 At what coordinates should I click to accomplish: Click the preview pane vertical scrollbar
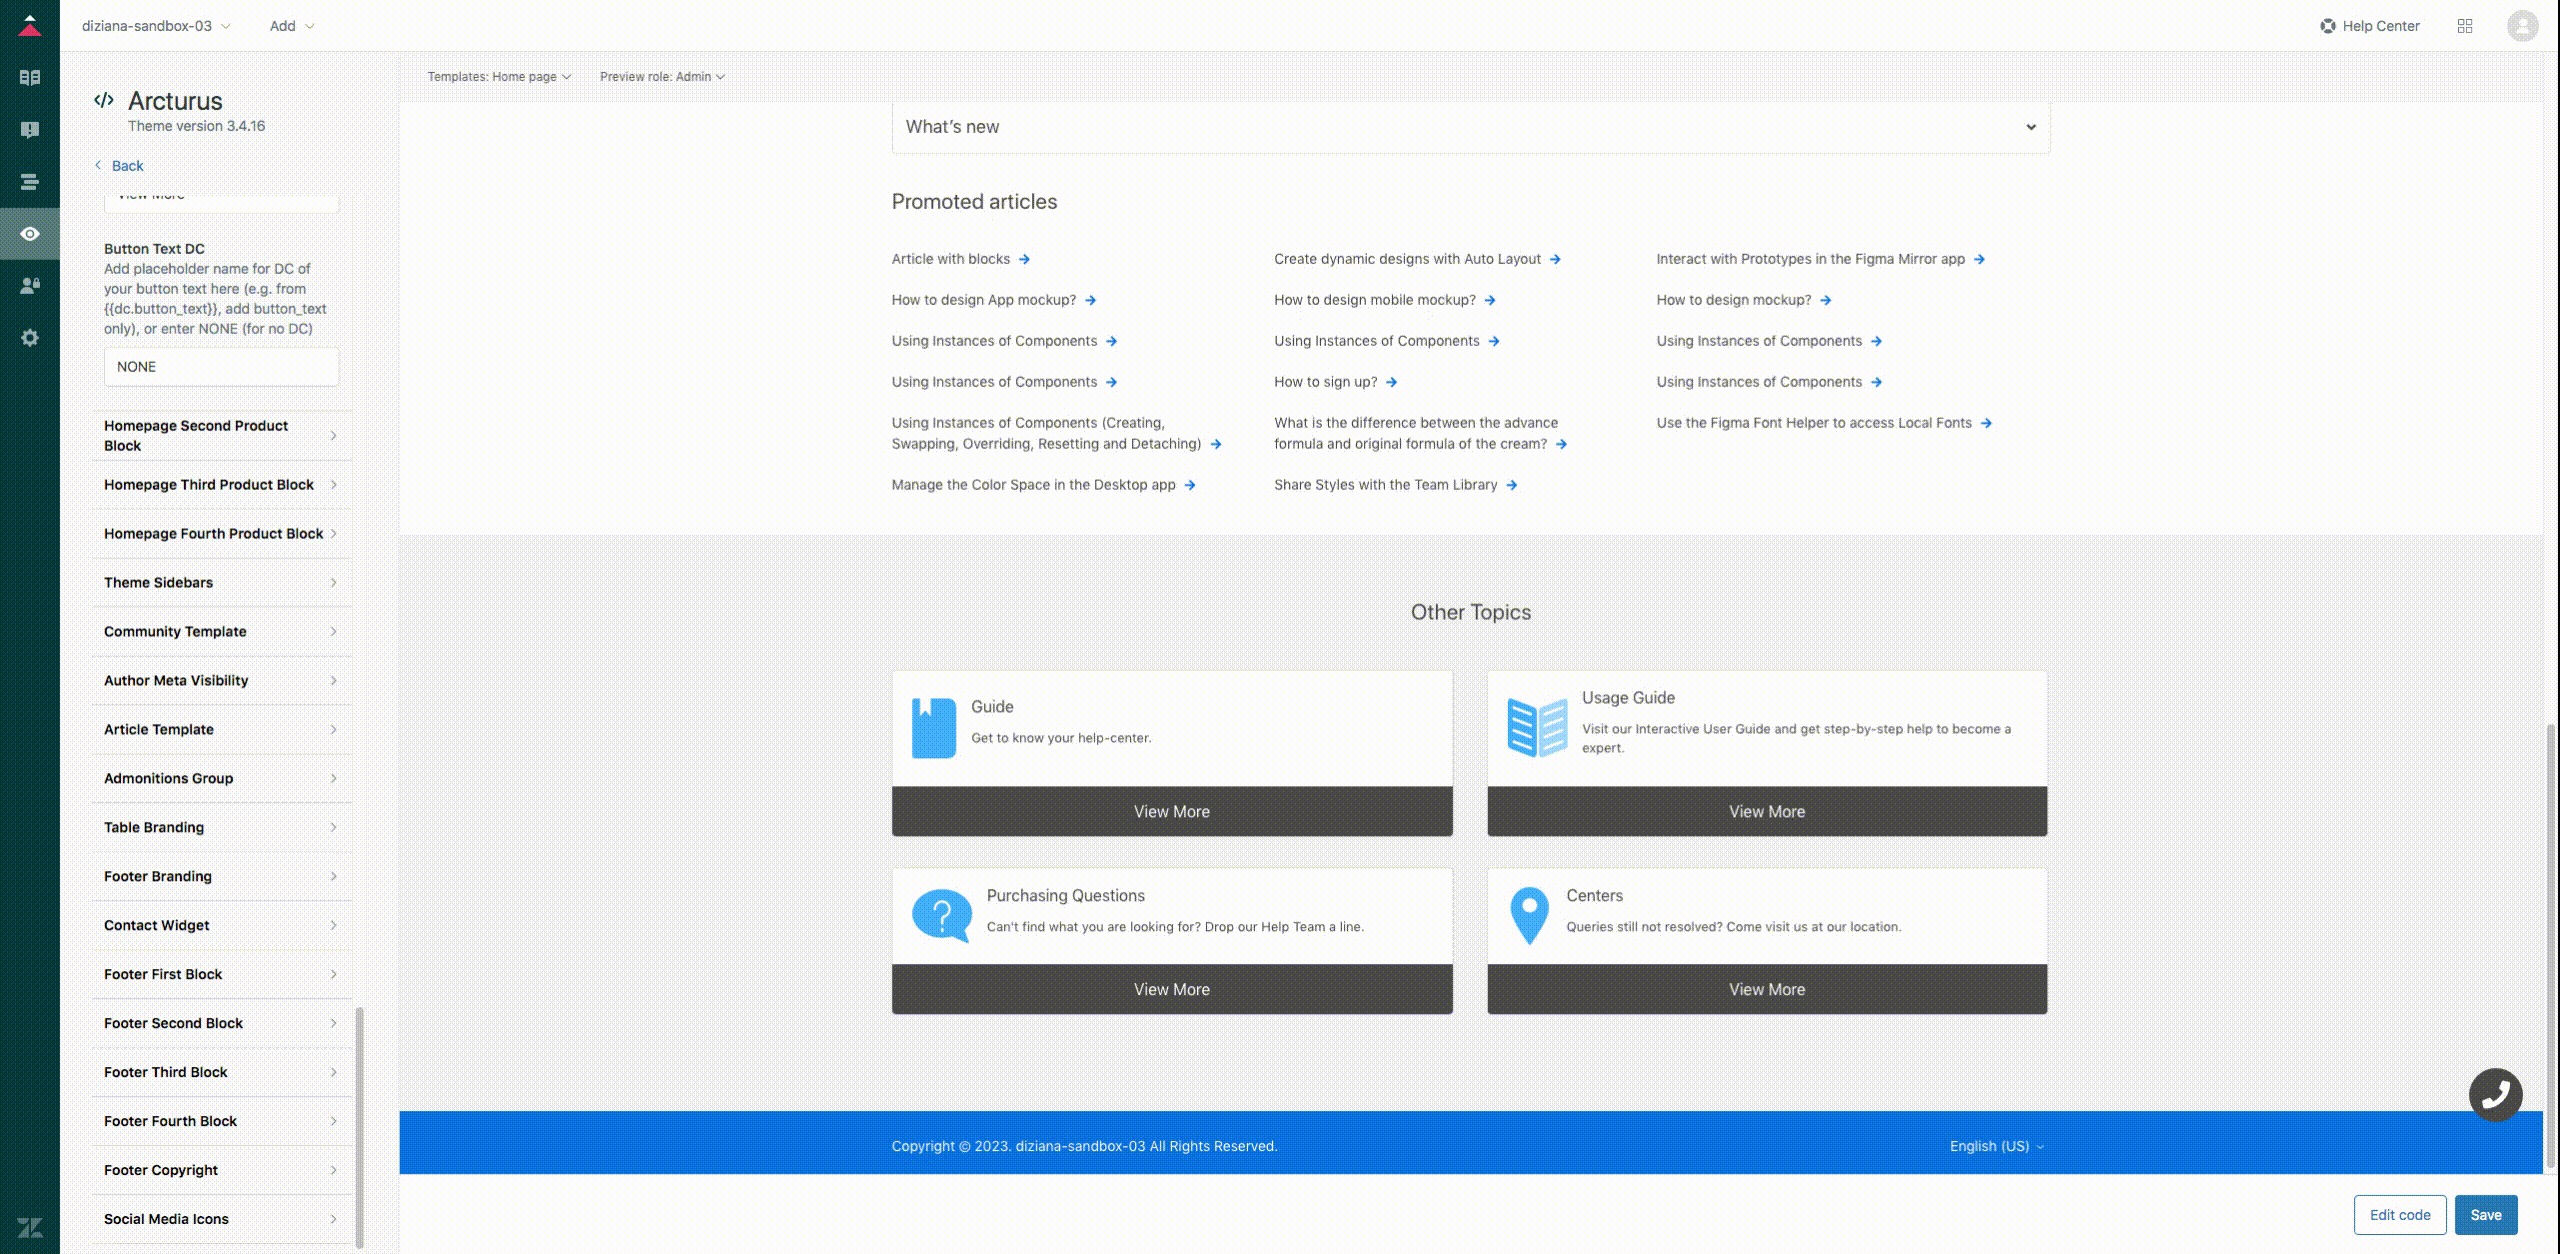click(x=2552, y=945)
